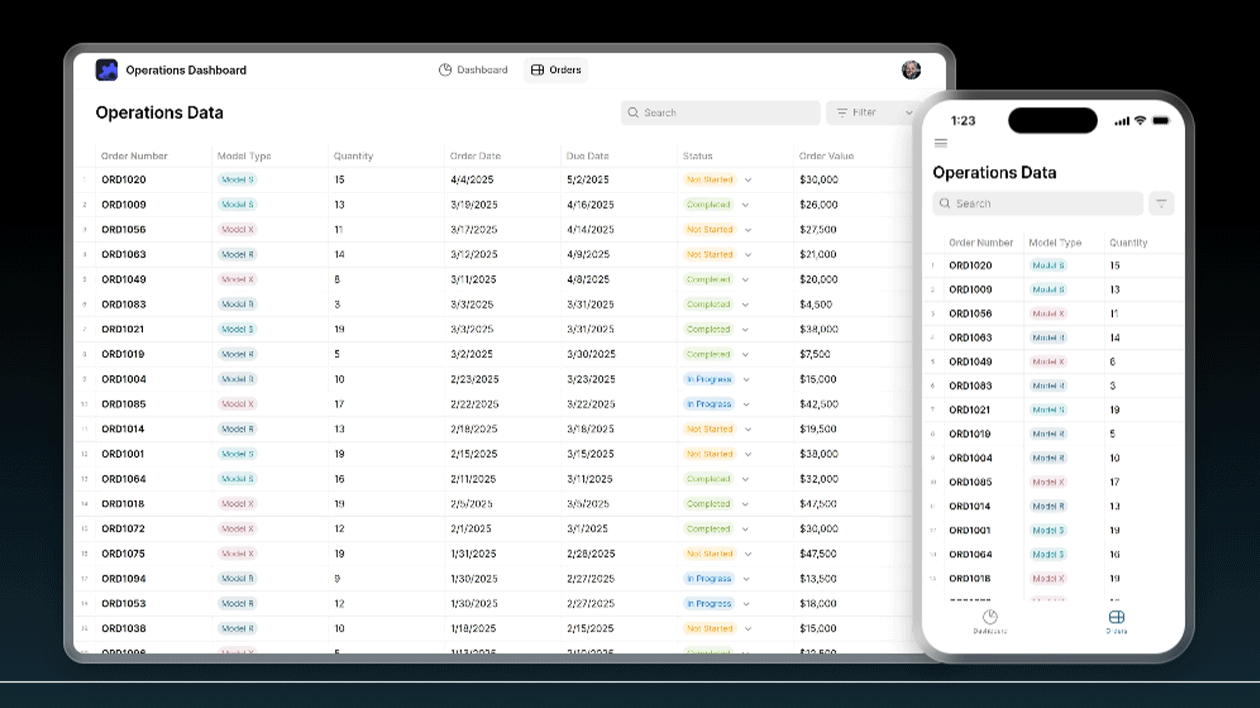Screen dimensions: 1260x708
Task: Click the Due Date column header
Action: tap(587, 156)
